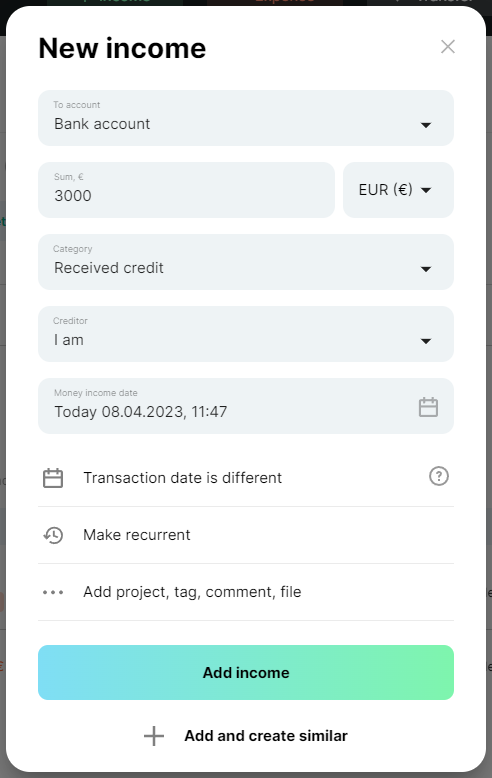Open the EUR (€) currency dropdown
The height and width of the screenshot is (778, 492).
click(398, 190)
